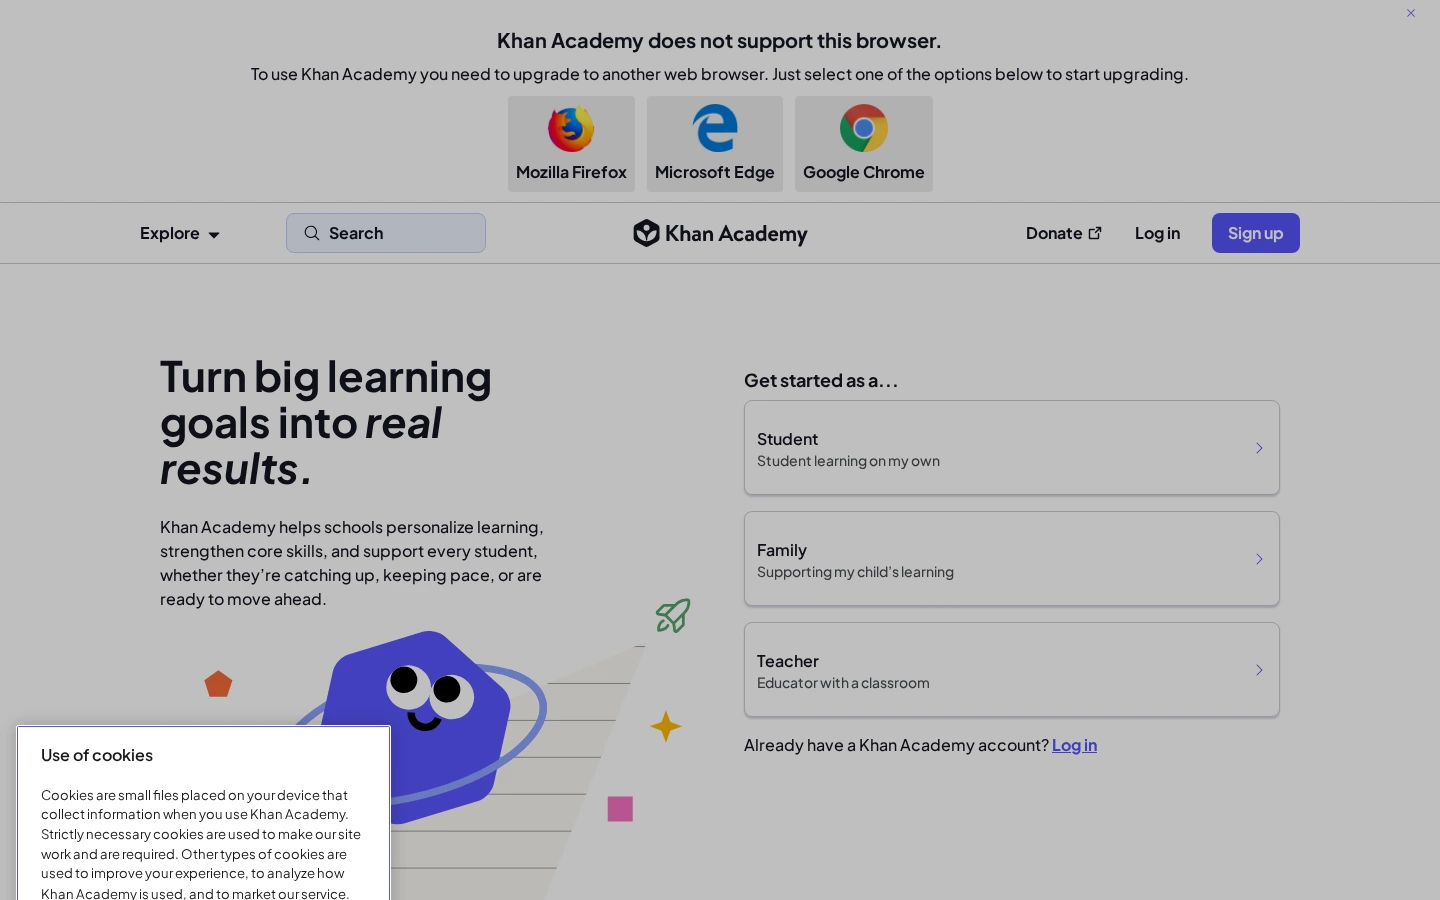This screenshot has width=1440, height=900.
Task: Click the search magnifier icon
Action: coord(312,233)
